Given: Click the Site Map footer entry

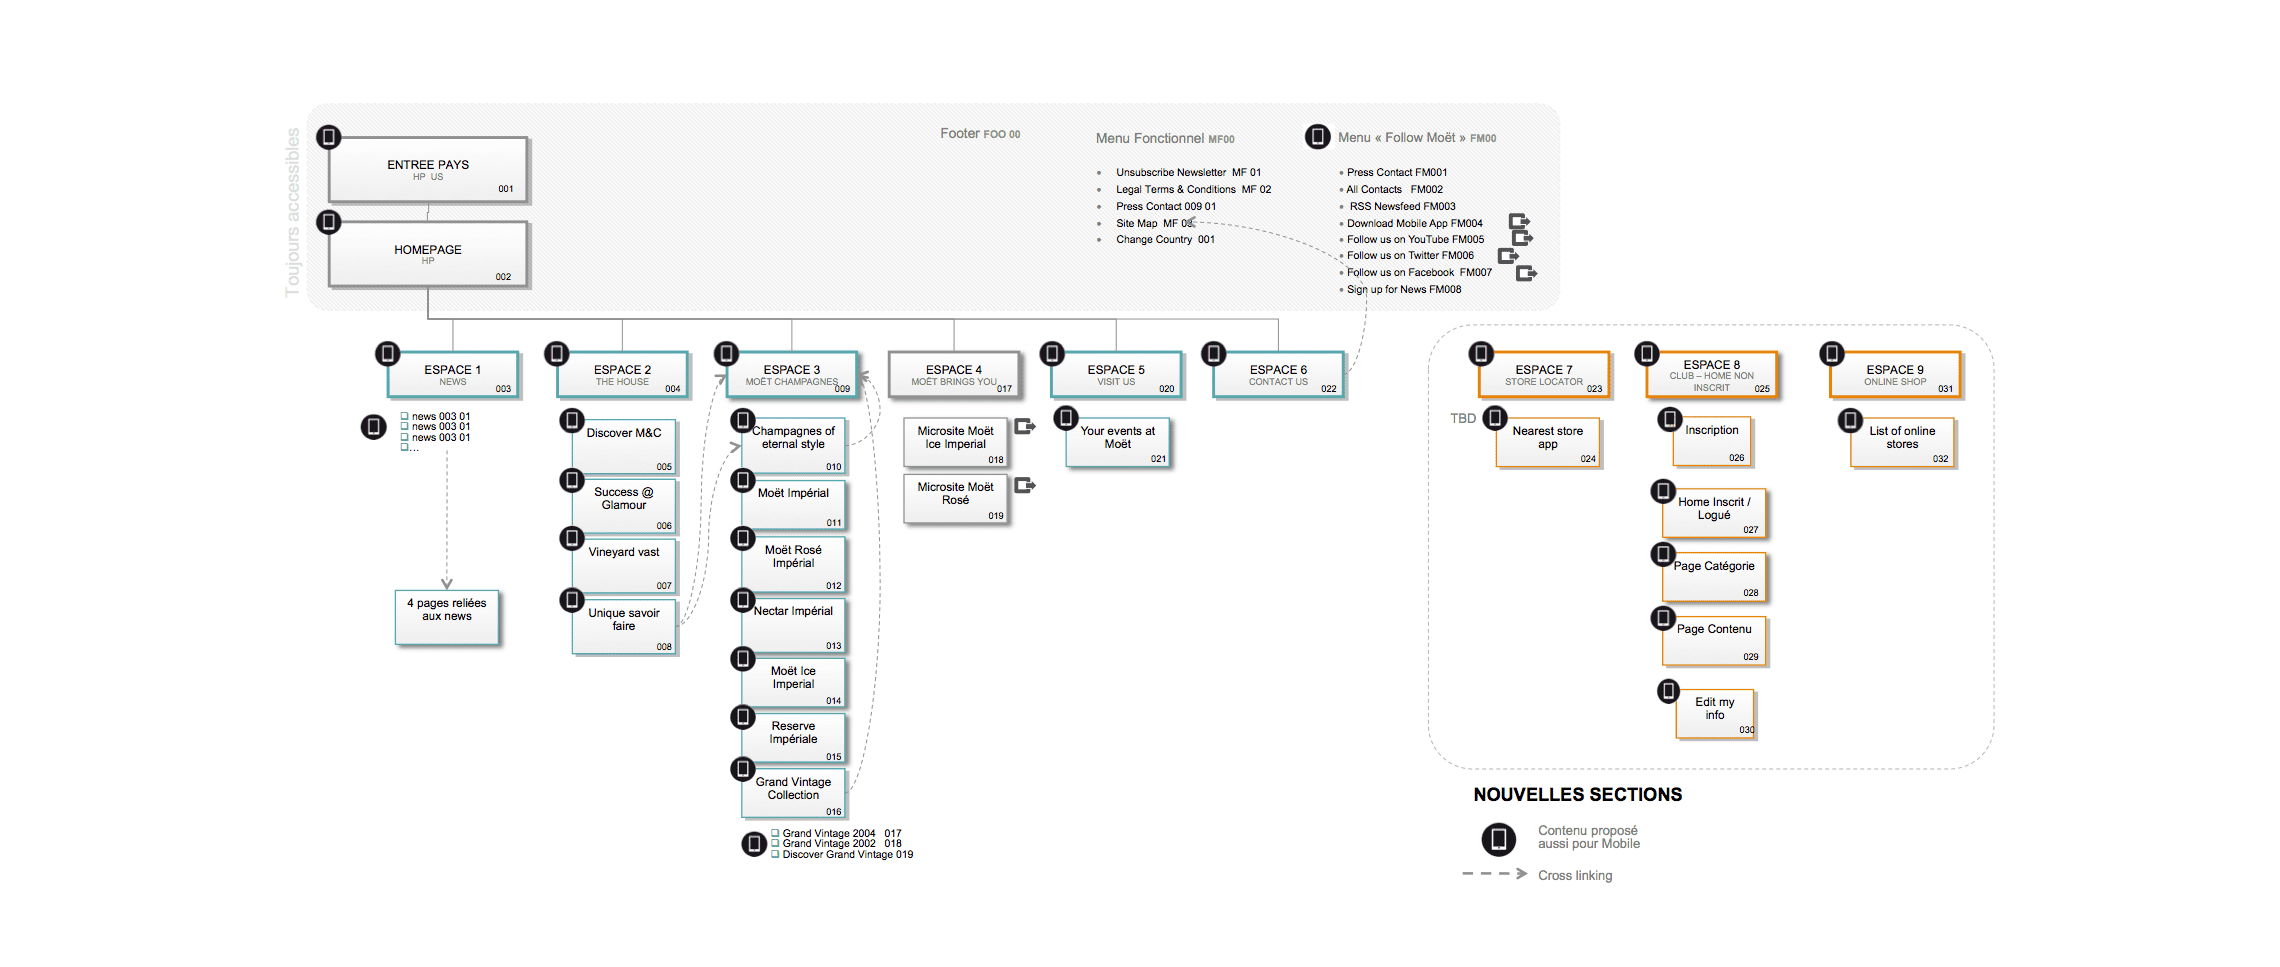Looking at the screenshot, I should click(1155, 223).
